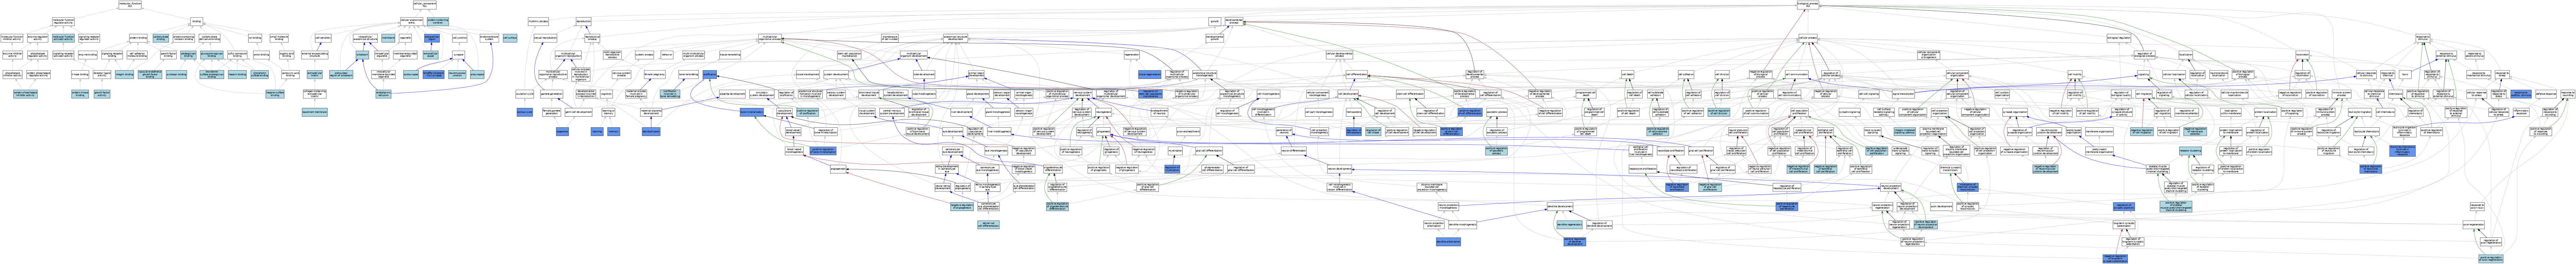Select the 'ossification' node
Viewport: 2576px width, 264px height.
click(710, 74)
